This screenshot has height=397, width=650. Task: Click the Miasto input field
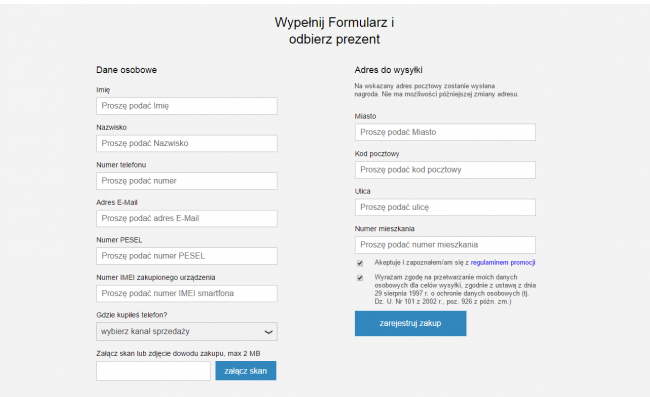coord(445,132)
